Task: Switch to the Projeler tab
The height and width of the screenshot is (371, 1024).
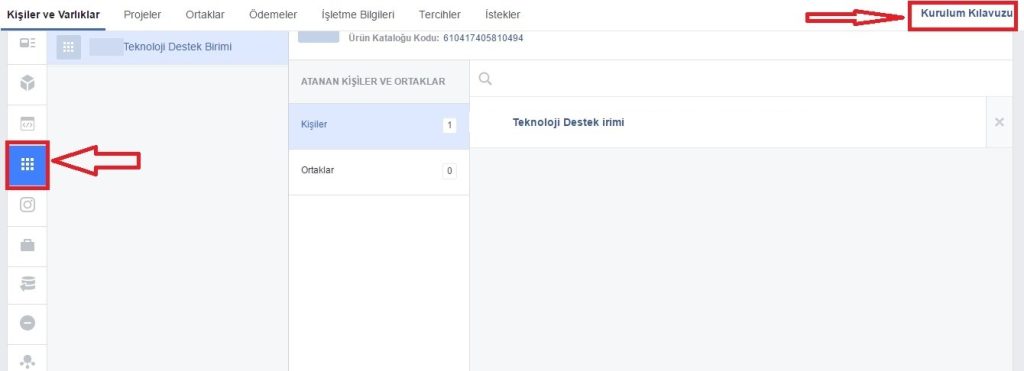Action: pyautogui.click(x=142, y=14)
